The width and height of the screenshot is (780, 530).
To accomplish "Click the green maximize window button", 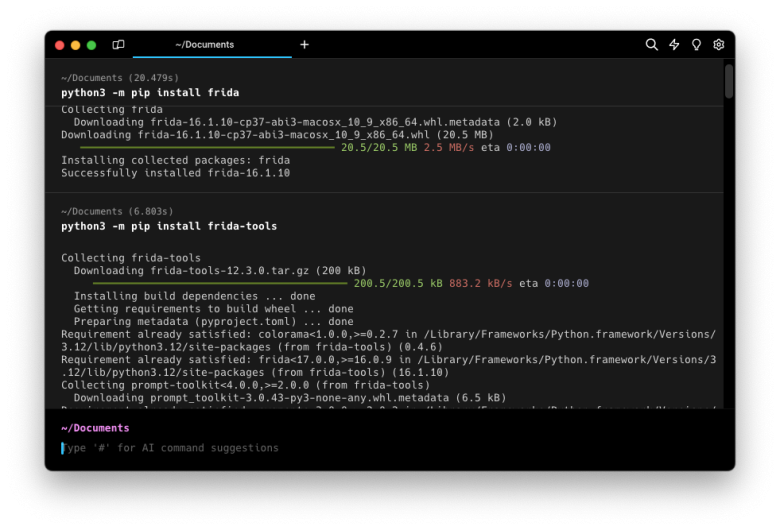I will point(92,45).
